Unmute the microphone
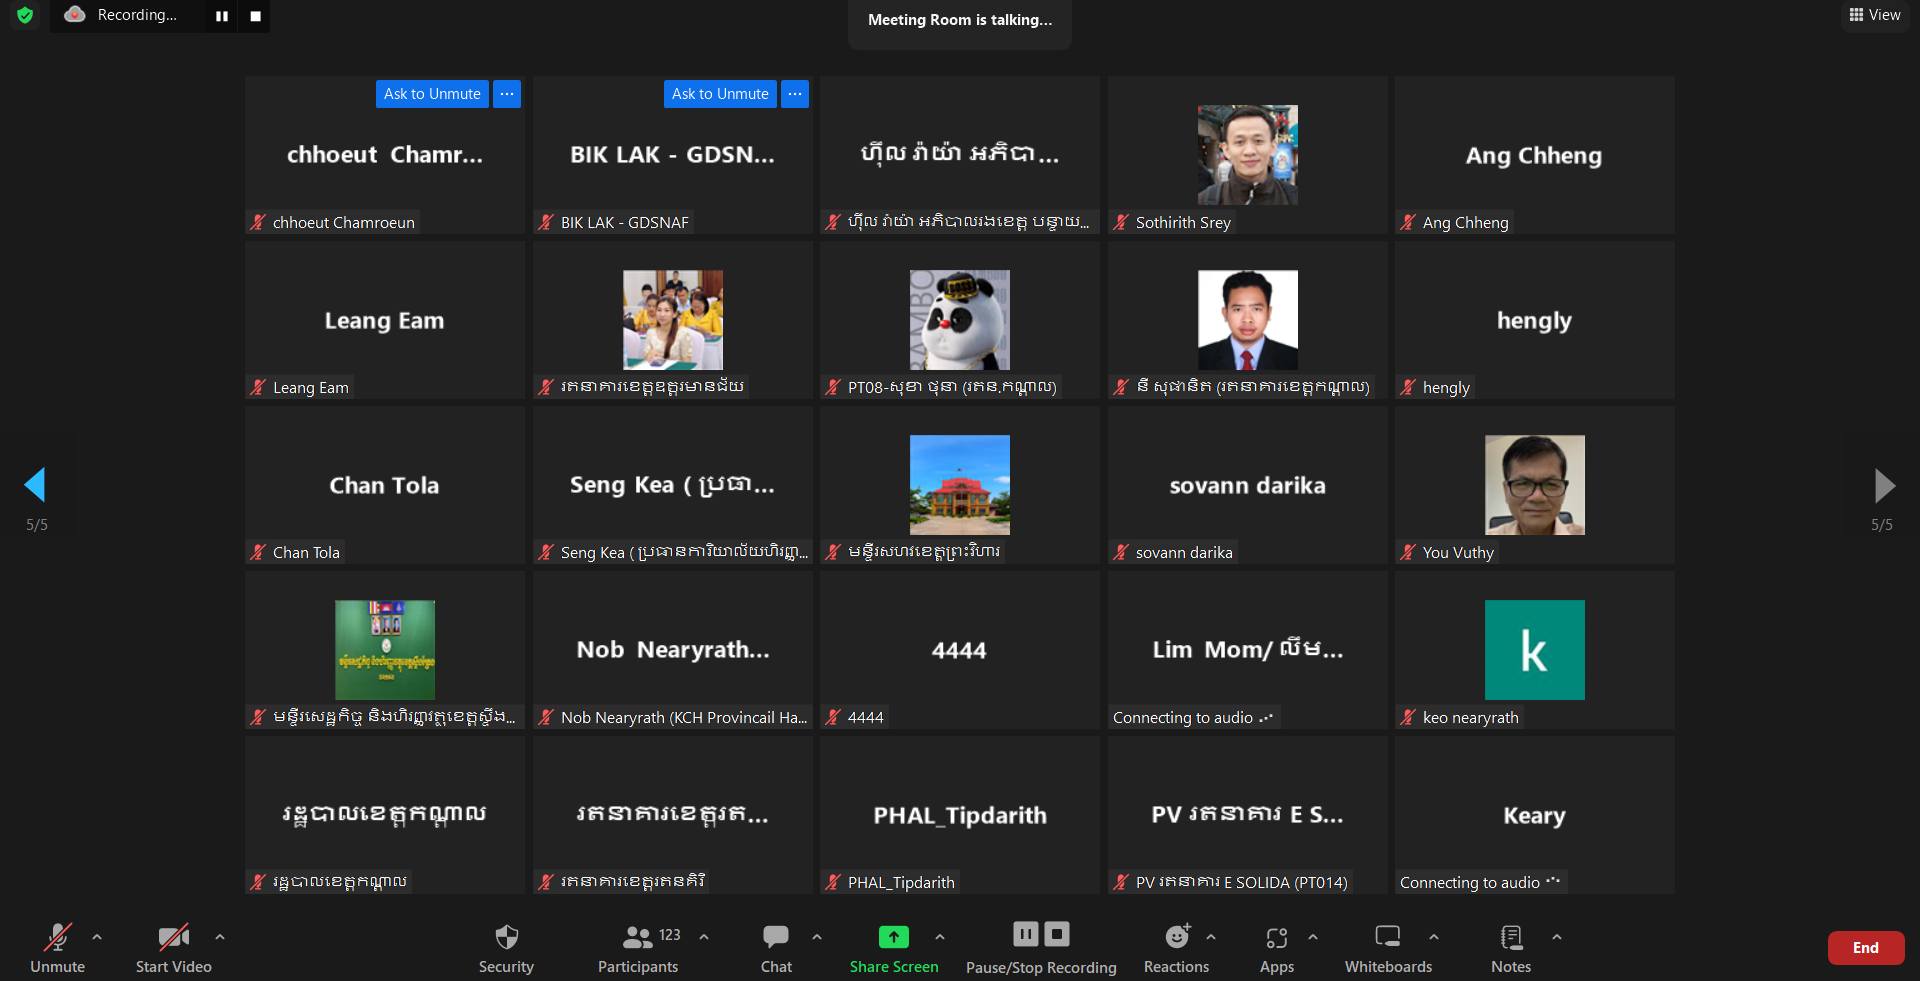Screen dimensions: 1920x981 [x=57, y=938]
